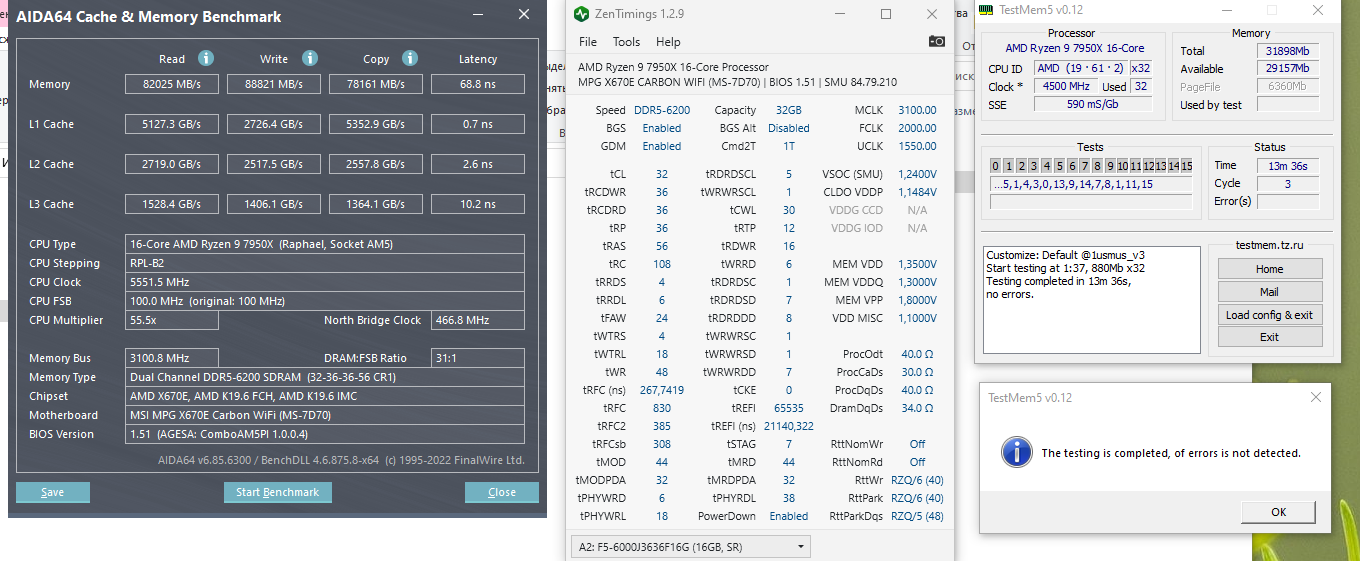Click the TestMem5 log text area
The image size is (1360, 561).
tap(1091, 299)
